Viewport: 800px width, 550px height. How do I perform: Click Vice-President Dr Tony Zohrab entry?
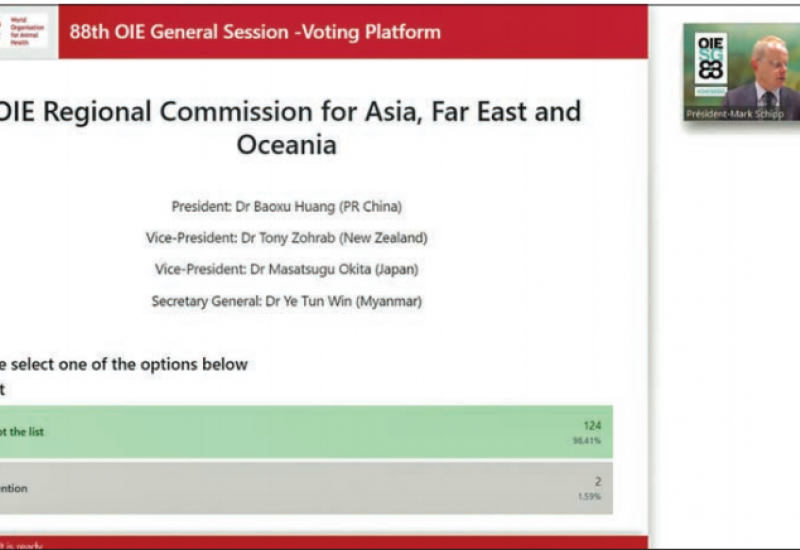click(x=286, y=238)
